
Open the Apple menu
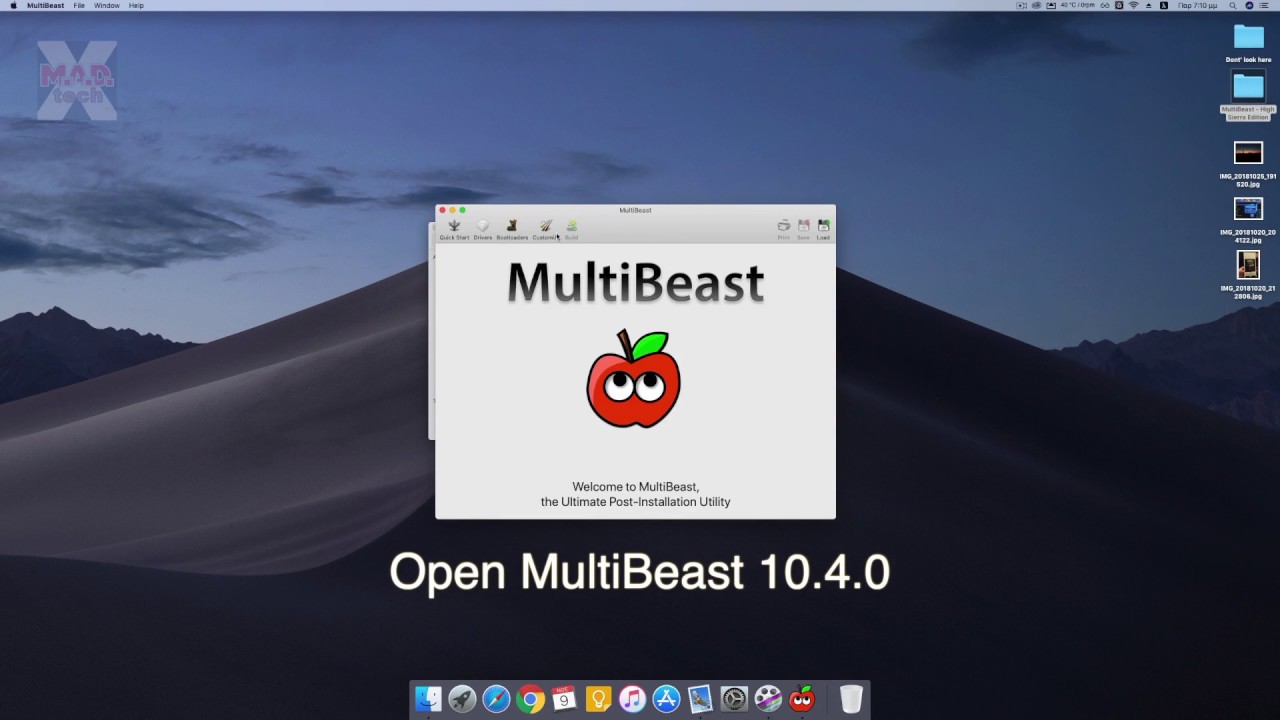click(x=13, y=5)
